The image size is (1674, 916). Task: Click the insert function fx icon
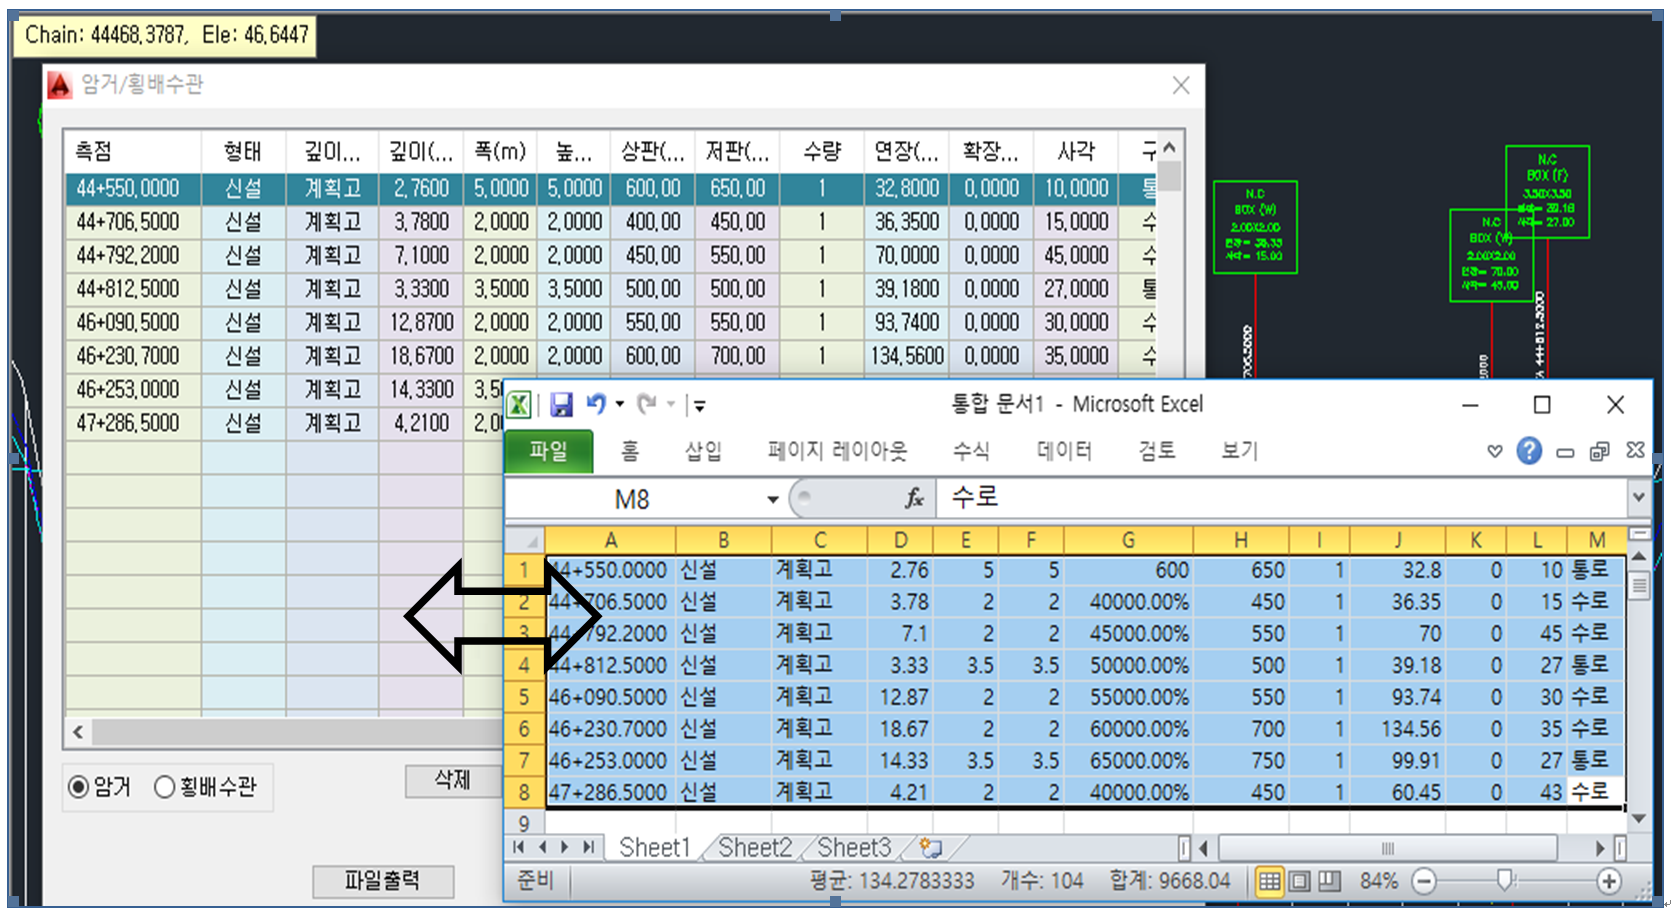(x=913, y=498)
